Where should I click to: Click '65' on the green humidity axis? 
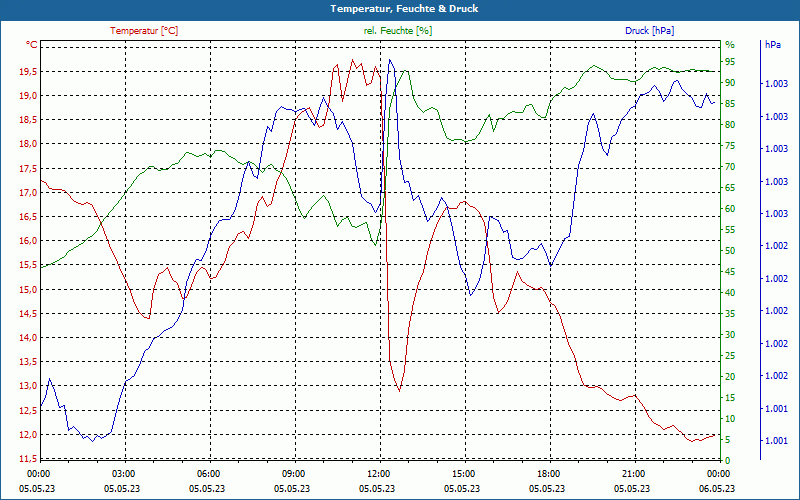pos(730,188)
